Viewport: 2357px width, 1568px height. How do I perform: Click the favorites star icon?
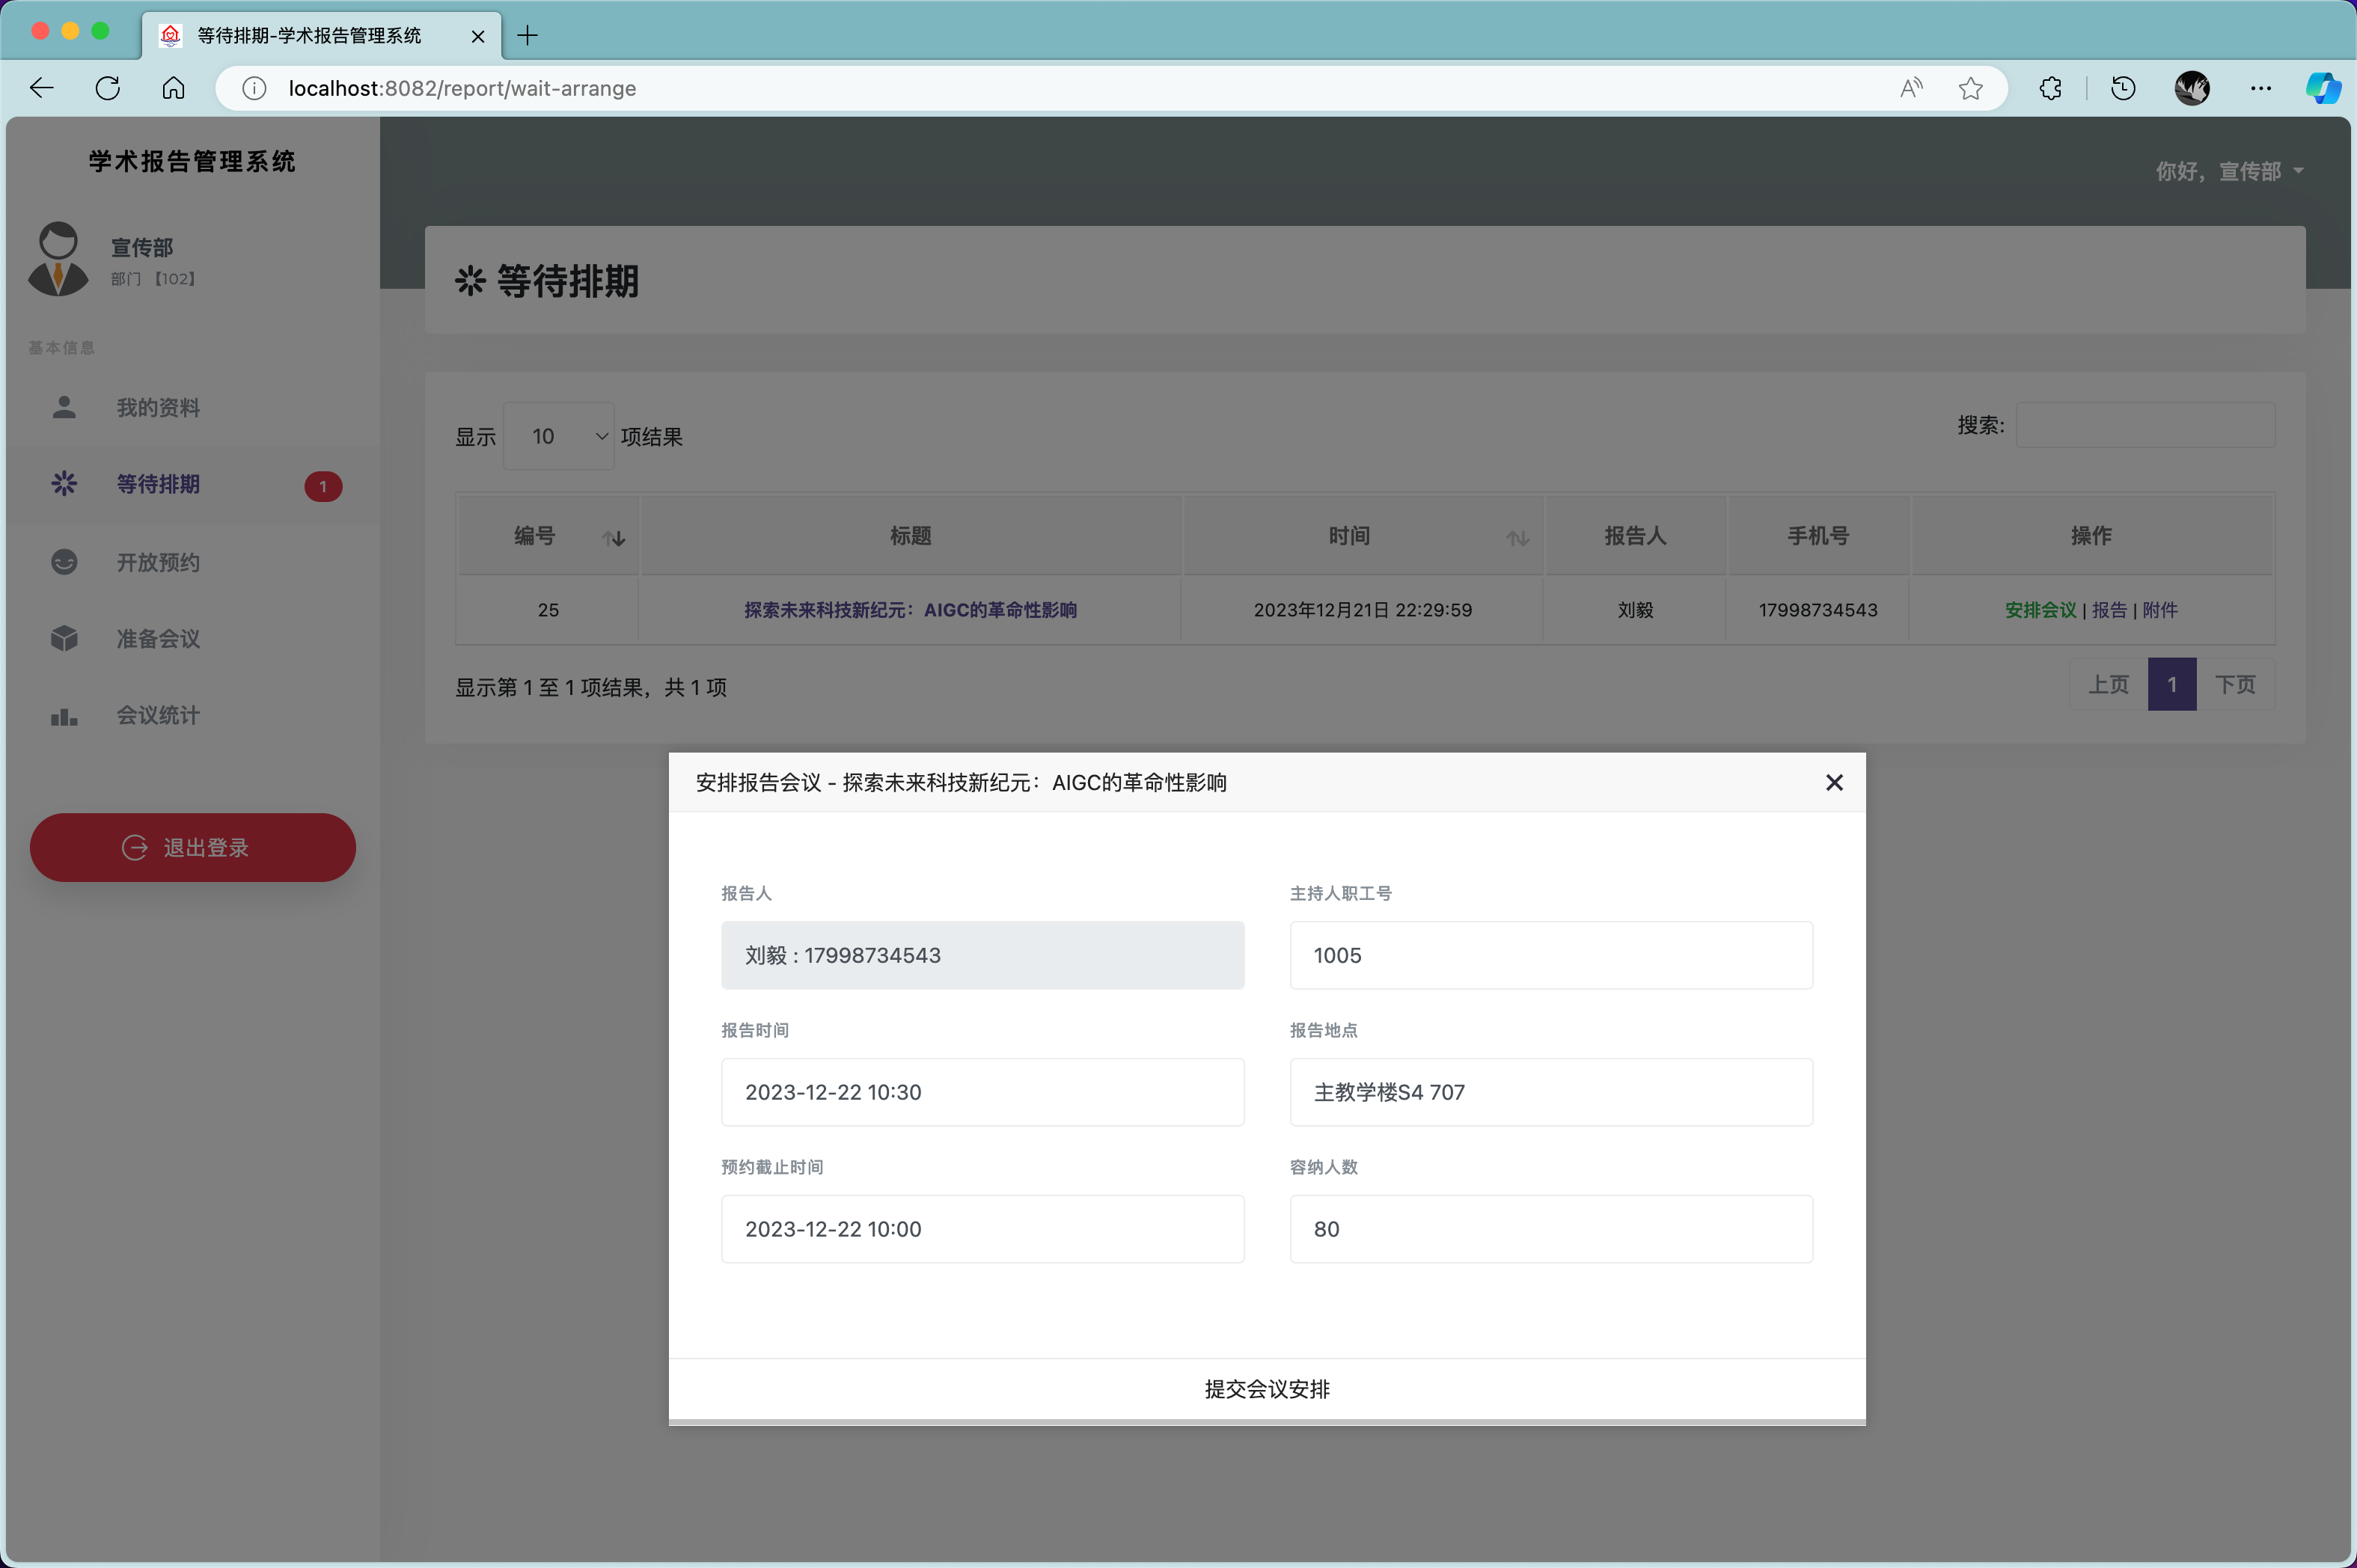click(x=1970, y=88)
